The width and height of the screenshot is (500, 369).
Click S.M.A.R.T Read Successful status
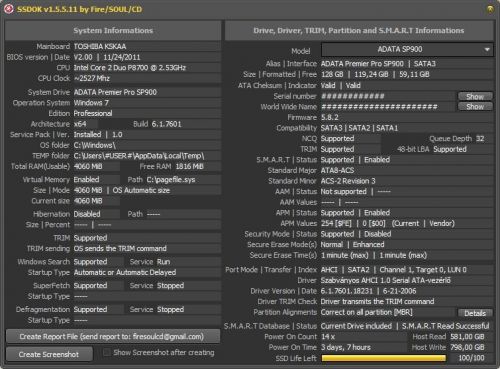tap(446, 326)
